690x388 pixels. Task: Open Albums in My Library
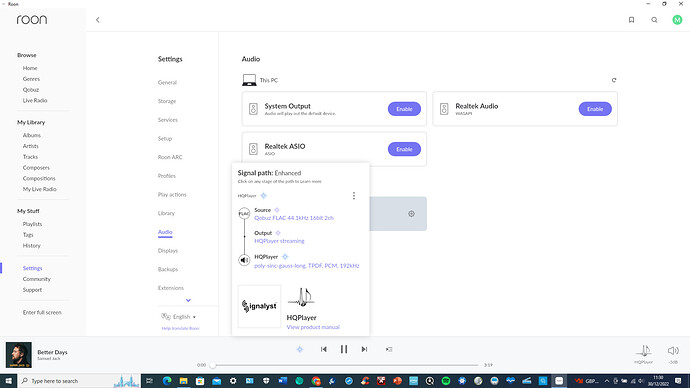32,135
